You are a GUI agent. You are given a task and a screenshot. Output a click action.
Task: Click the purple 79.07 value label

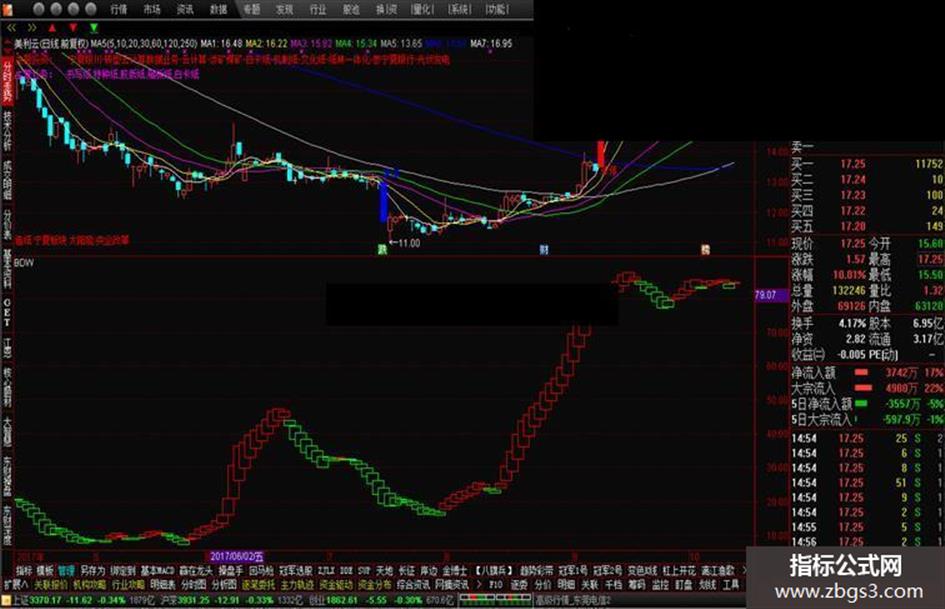click(x=765, y=295)
